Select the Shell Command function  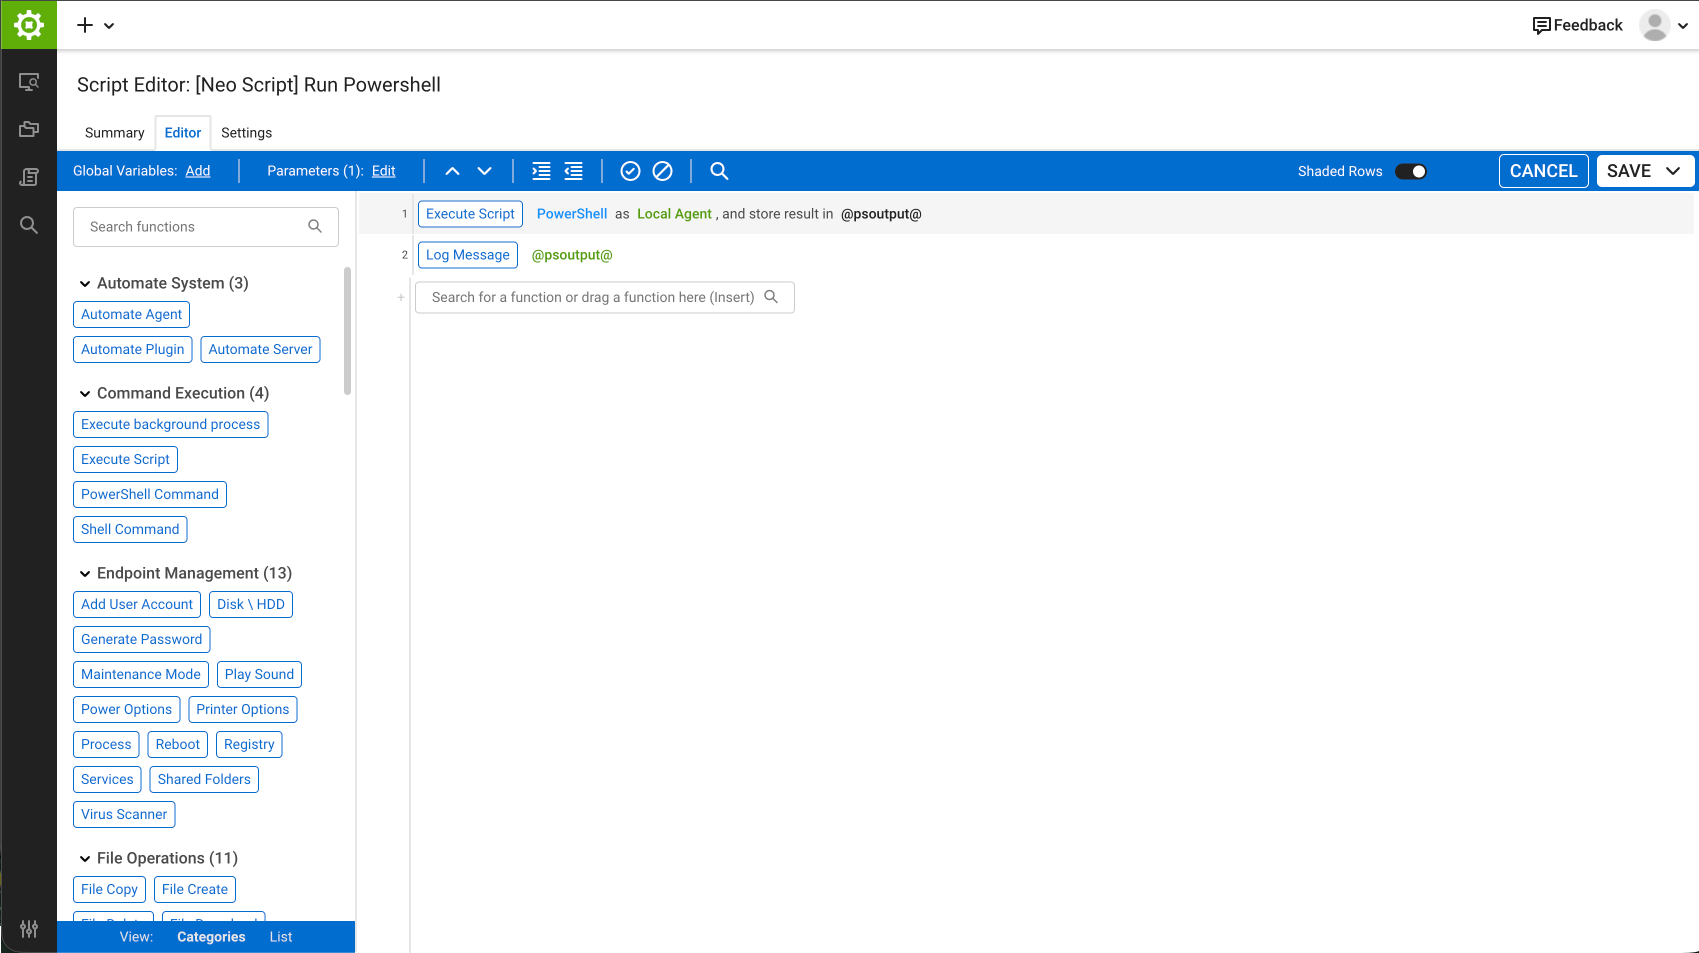coord(130,530)
